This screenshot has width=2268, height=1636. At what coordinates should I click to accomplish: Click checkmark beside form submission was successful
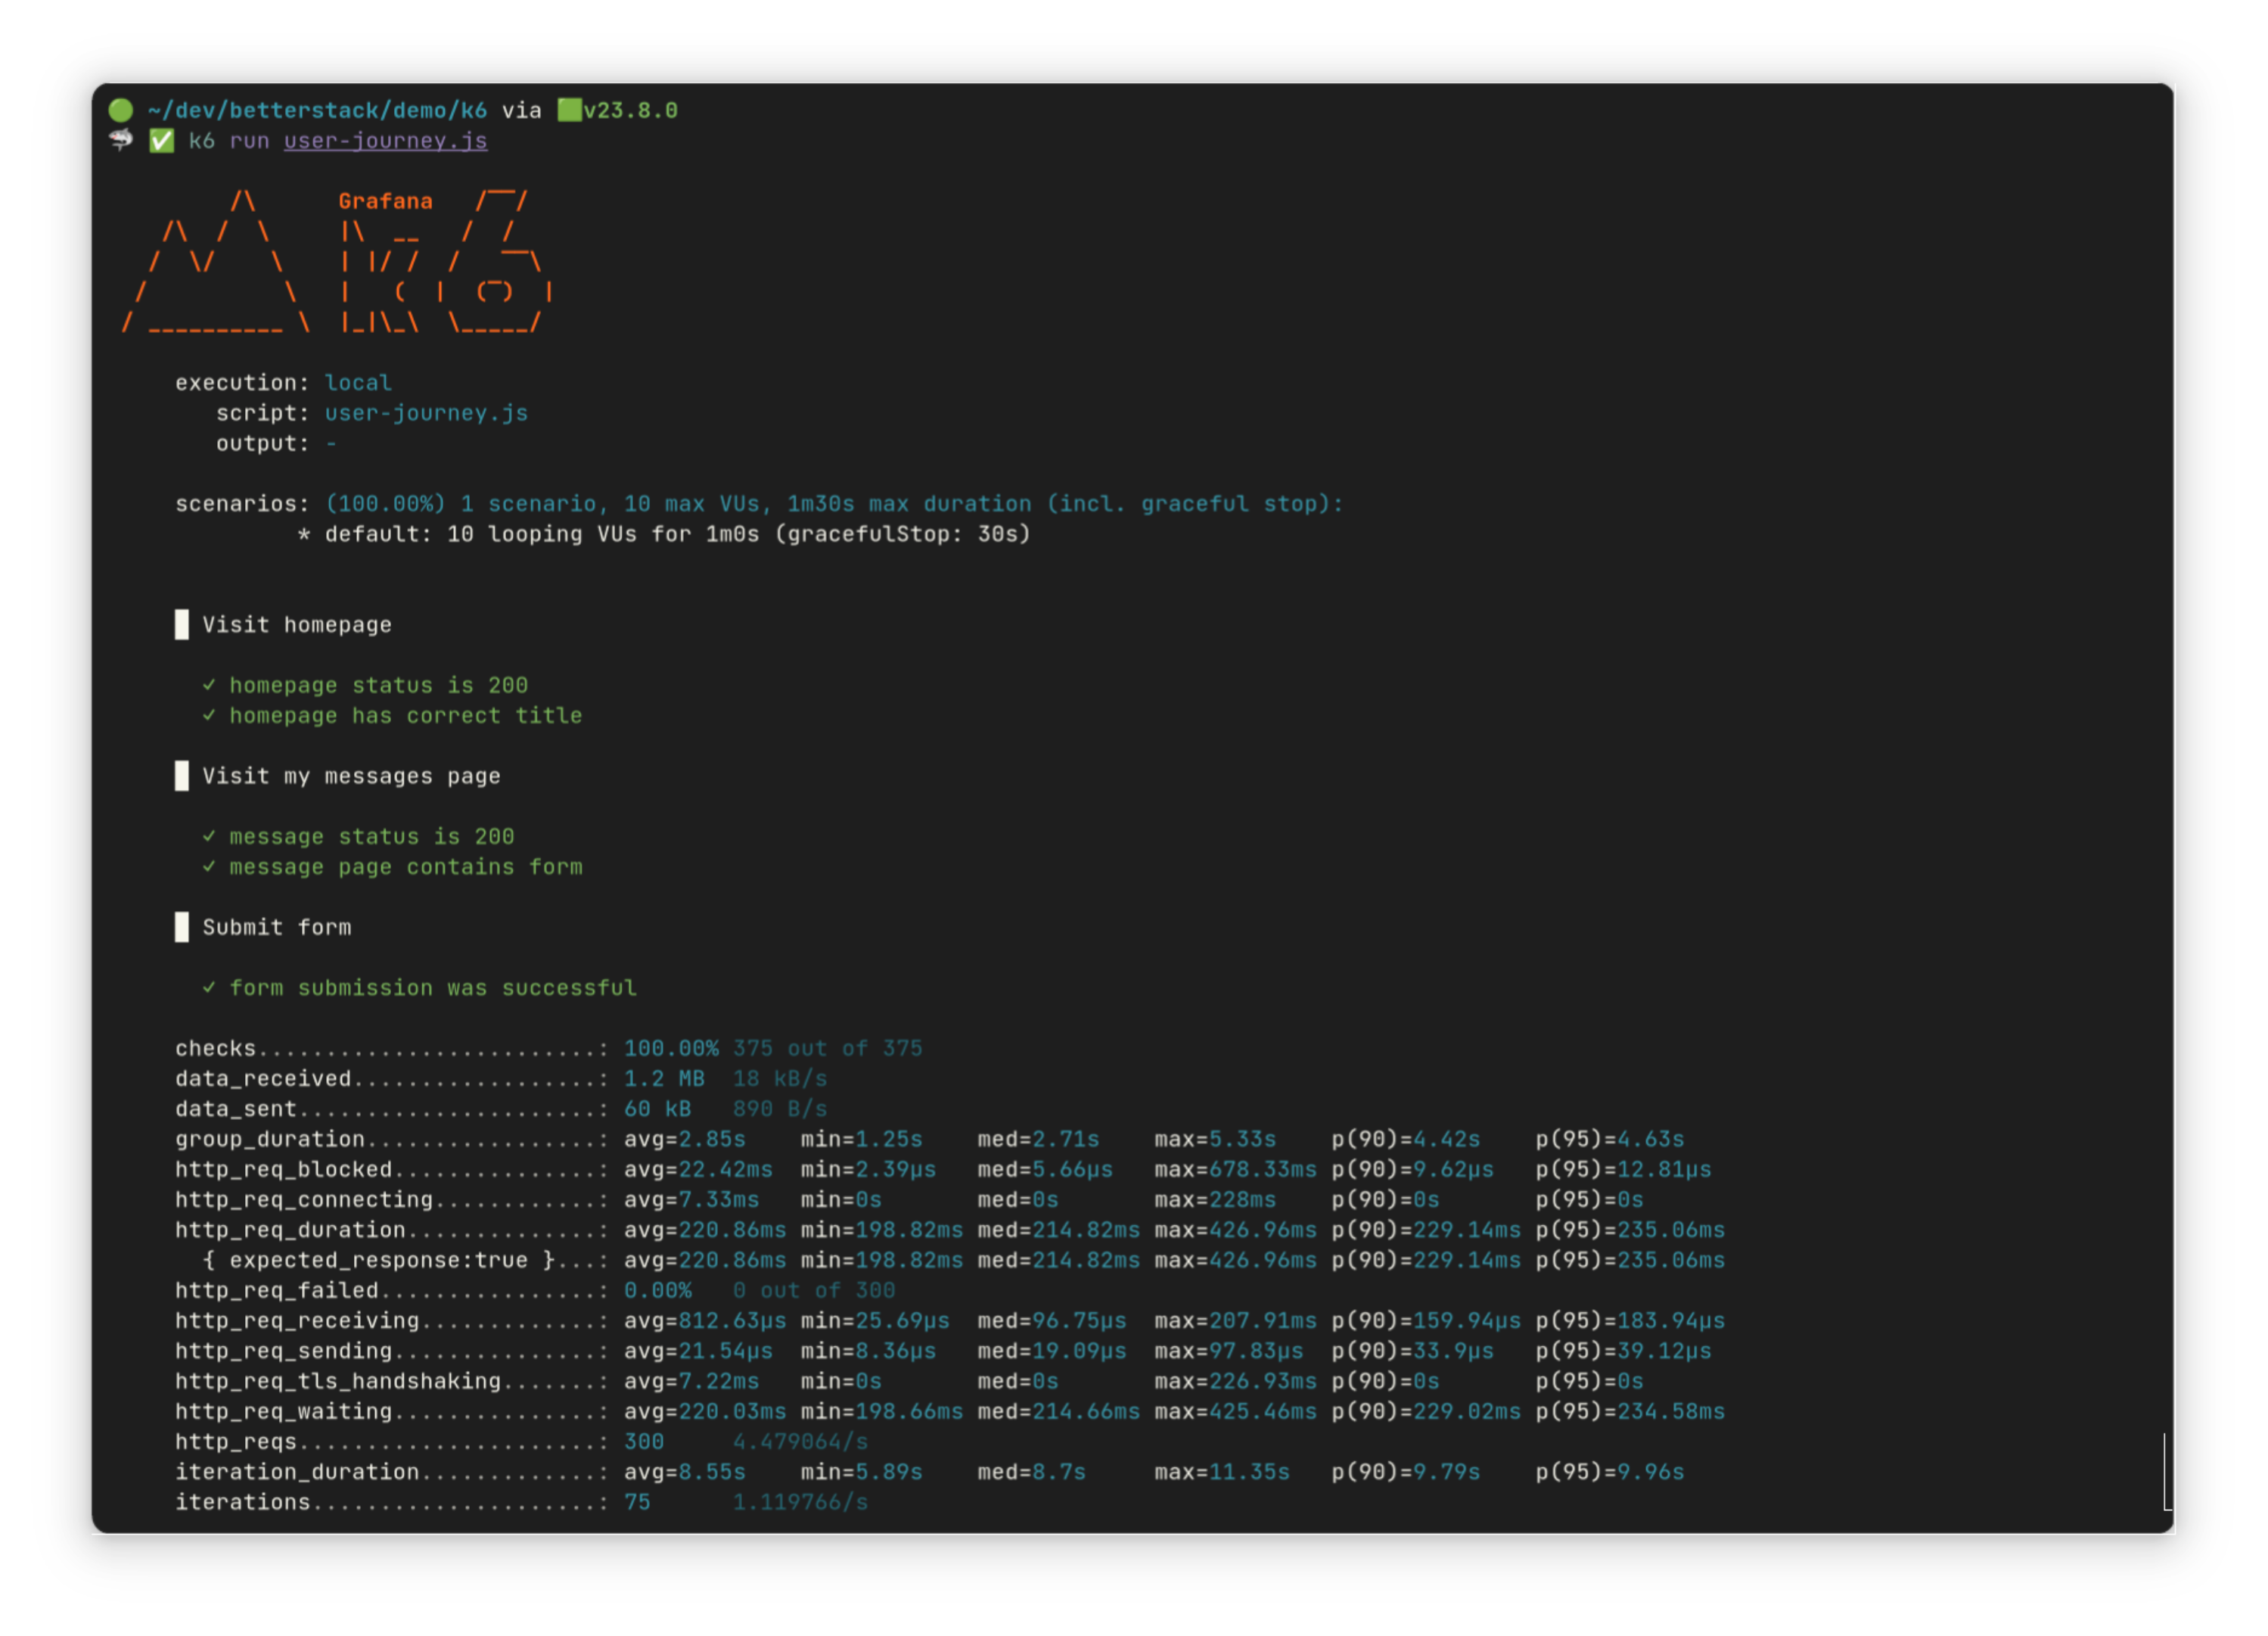(209, 987)
